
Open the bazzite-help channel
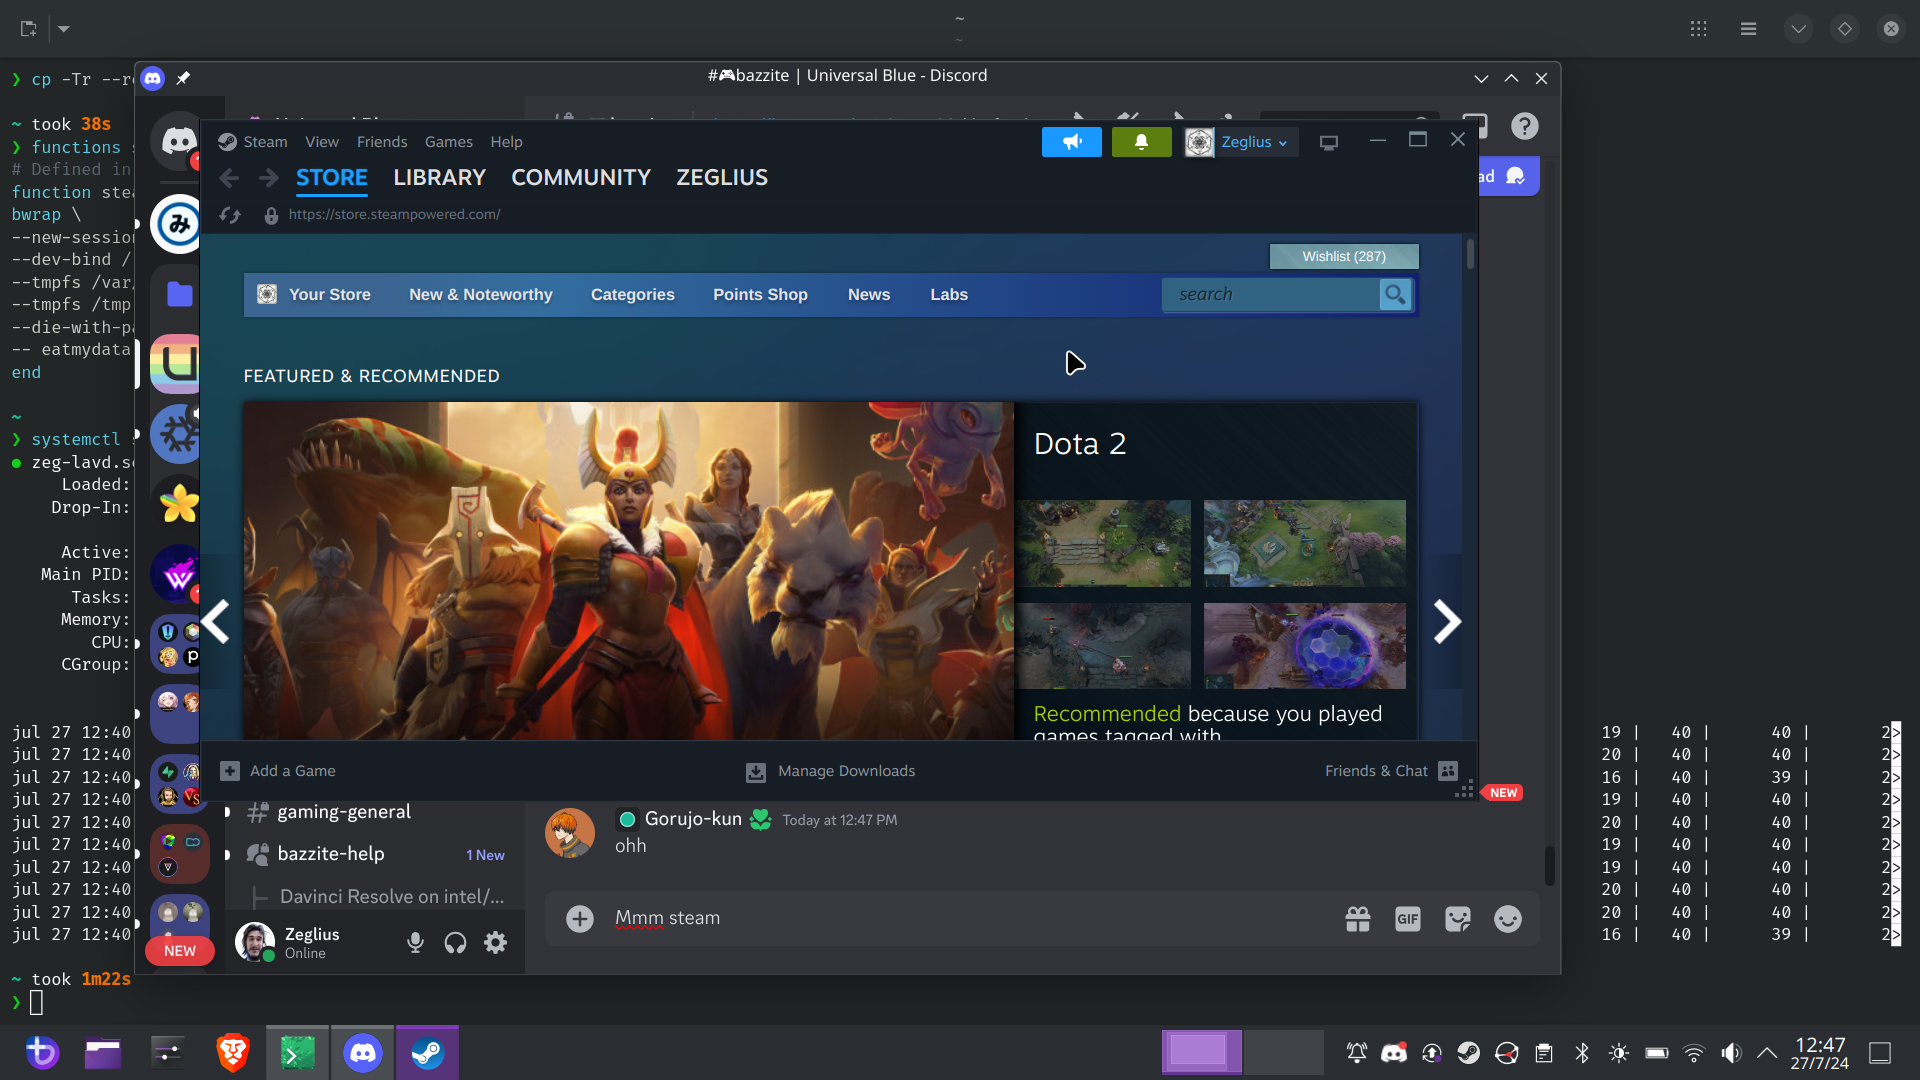coord(331,854)
